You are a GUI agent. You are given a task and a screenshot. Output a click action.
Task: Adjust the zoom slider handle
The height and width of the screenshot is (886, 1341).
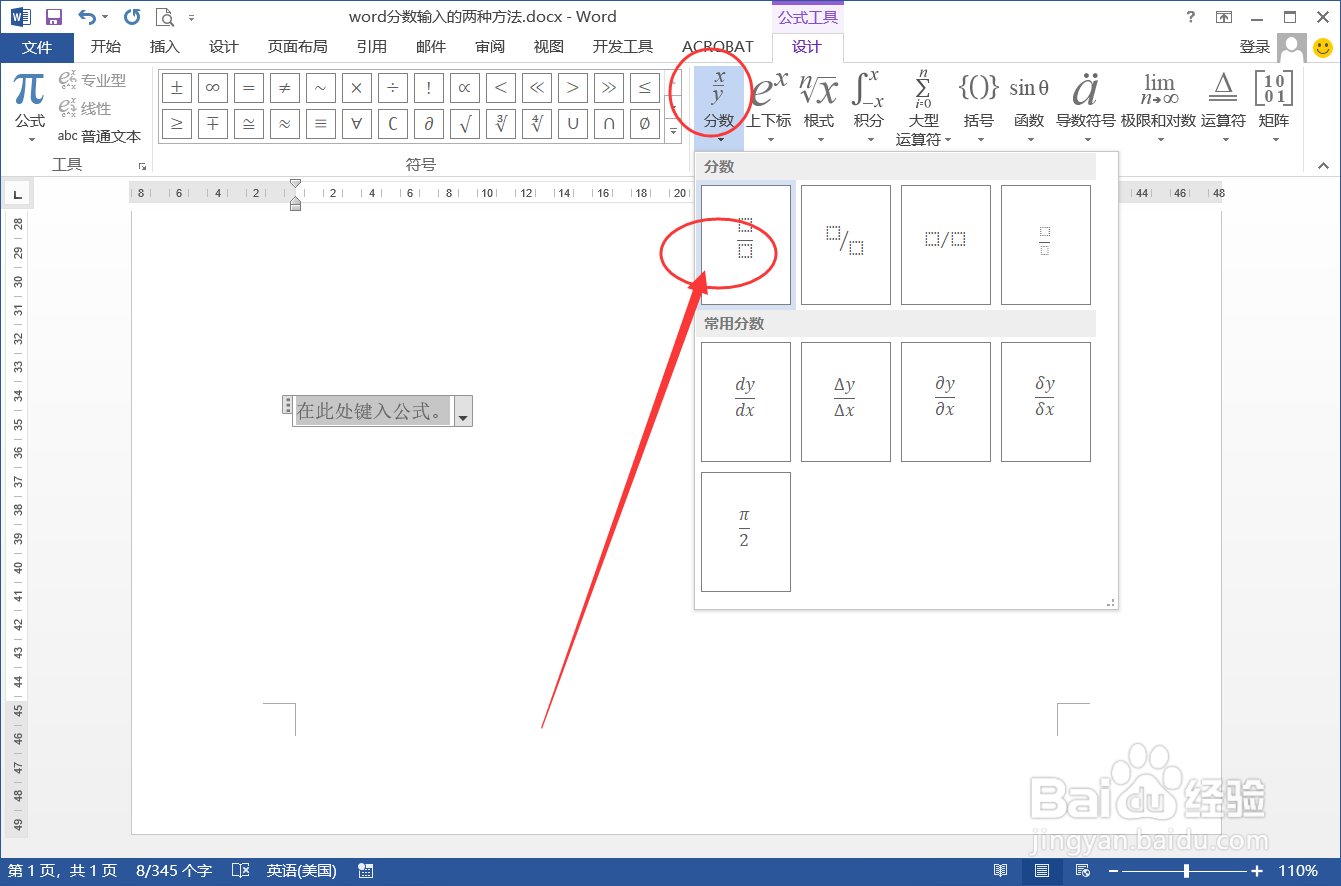click(1186, 871)
